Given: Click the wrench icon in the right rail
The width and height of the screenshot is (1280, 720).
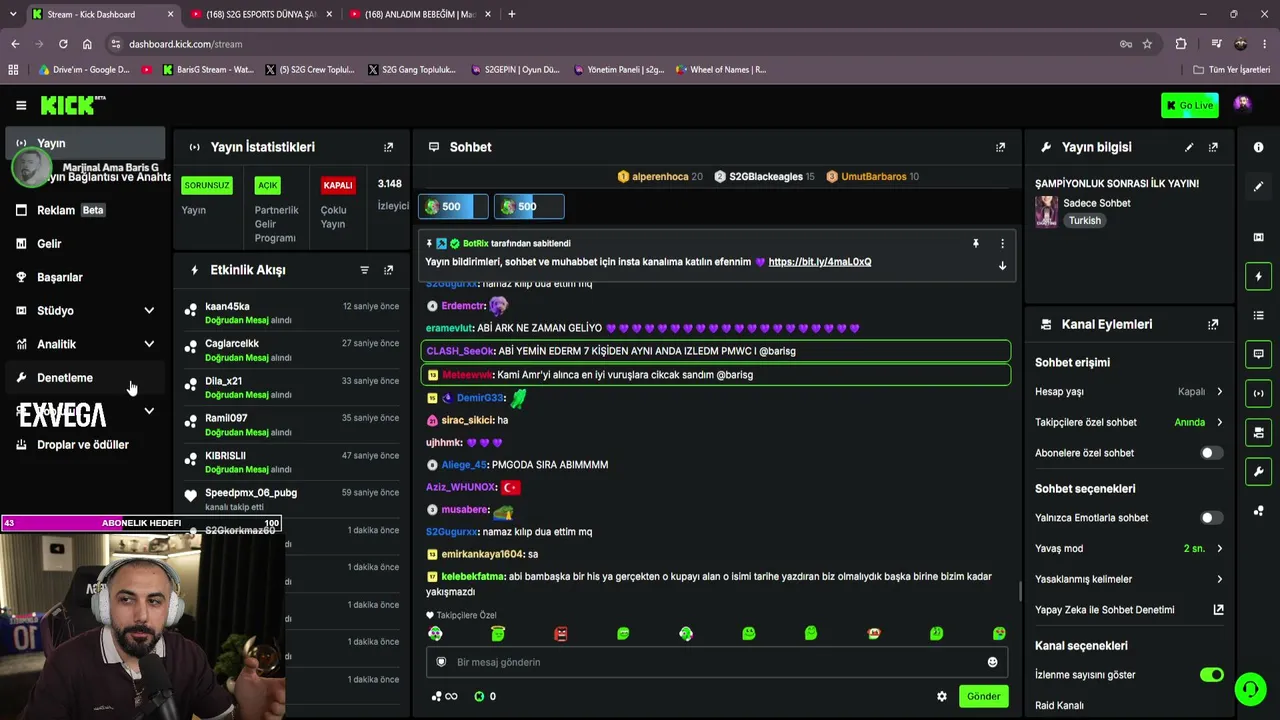Looking at the screenshot, I should pyautogui.click(x=1258, y=471).
